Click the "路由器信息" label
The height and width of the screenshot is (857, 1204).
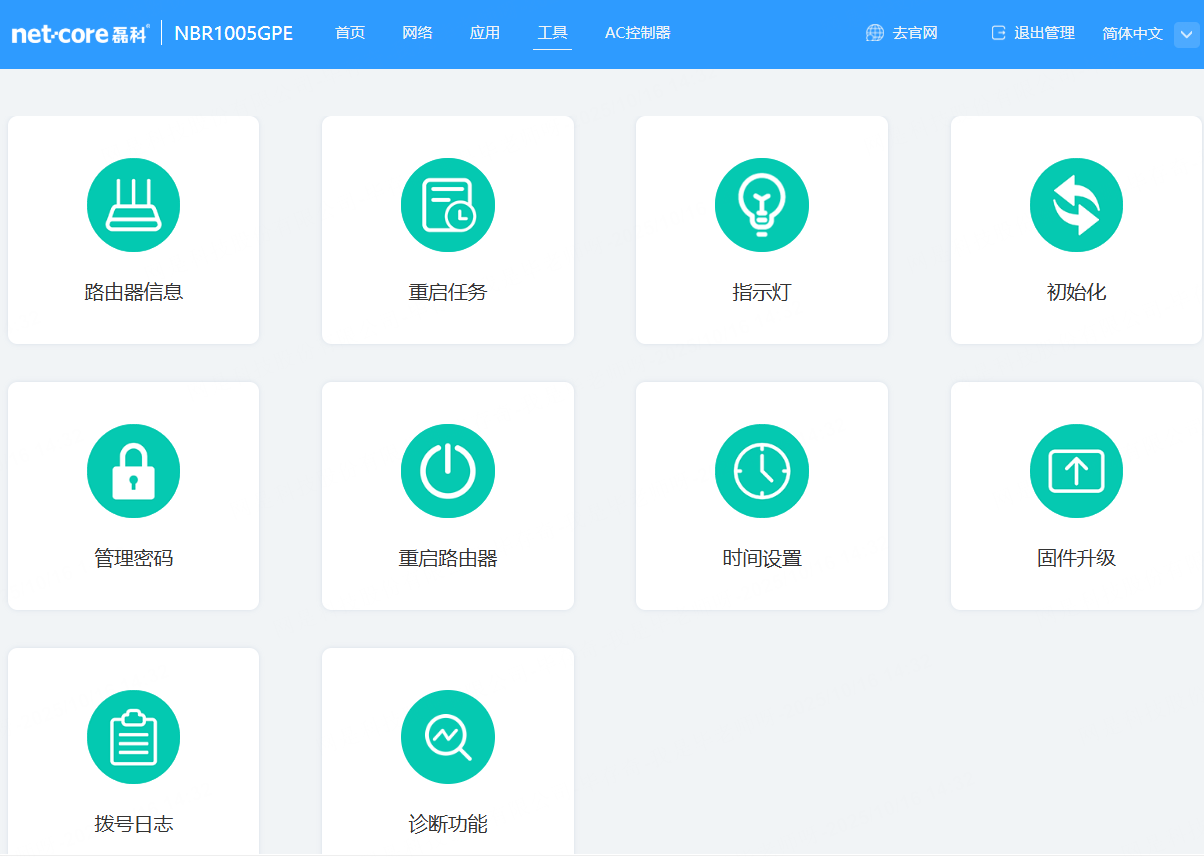[x=134, y=292]
